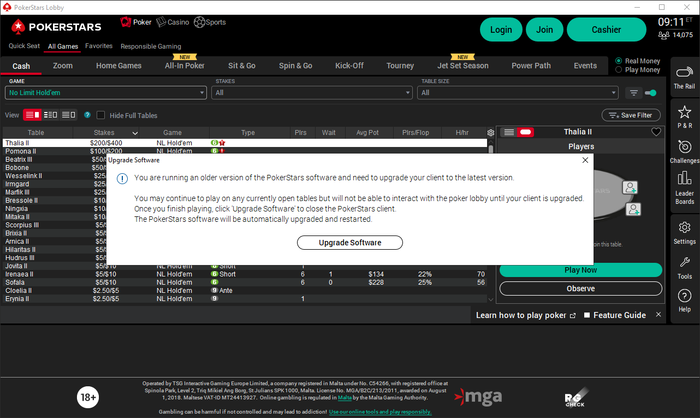Open the Jet Set Season tab
Screen dimensions: 700x418
coord(462,66)
